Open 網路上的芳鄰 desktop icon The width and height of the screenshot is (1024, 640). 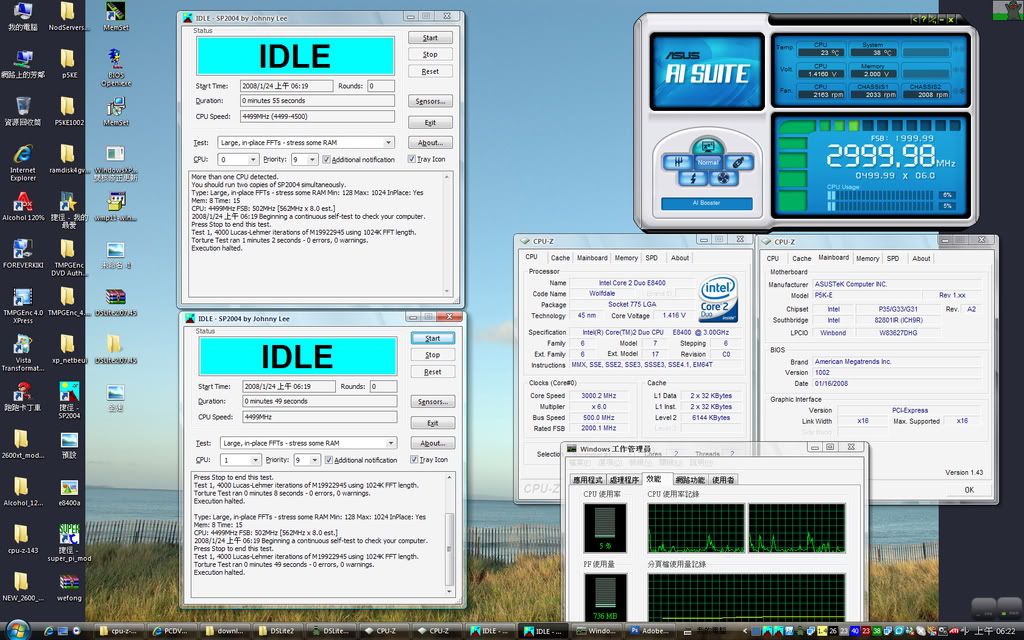23,64
